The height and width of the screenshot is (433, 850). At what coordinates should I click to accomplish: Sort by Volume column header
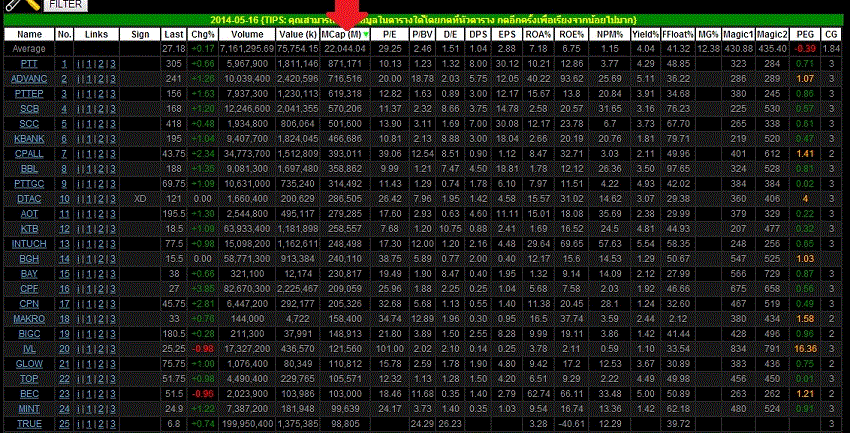click(247, 34)
